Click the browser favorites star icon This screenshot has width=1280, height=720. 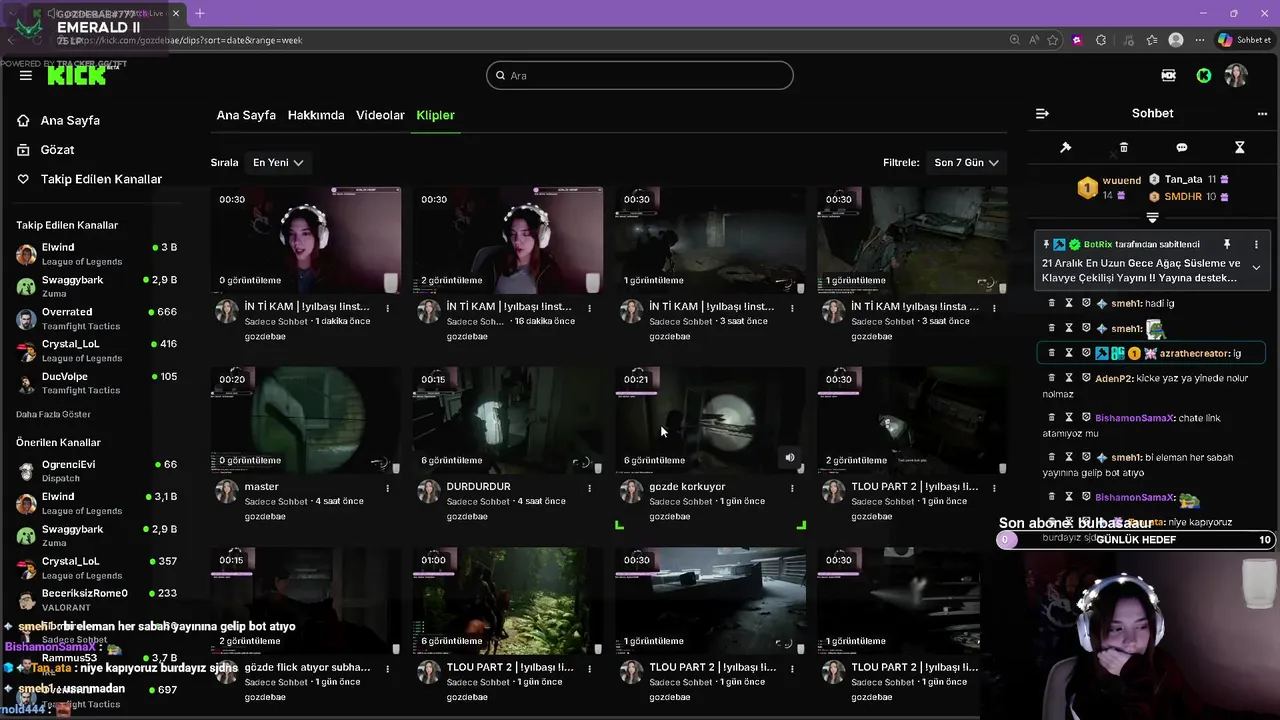[1053, 40]
